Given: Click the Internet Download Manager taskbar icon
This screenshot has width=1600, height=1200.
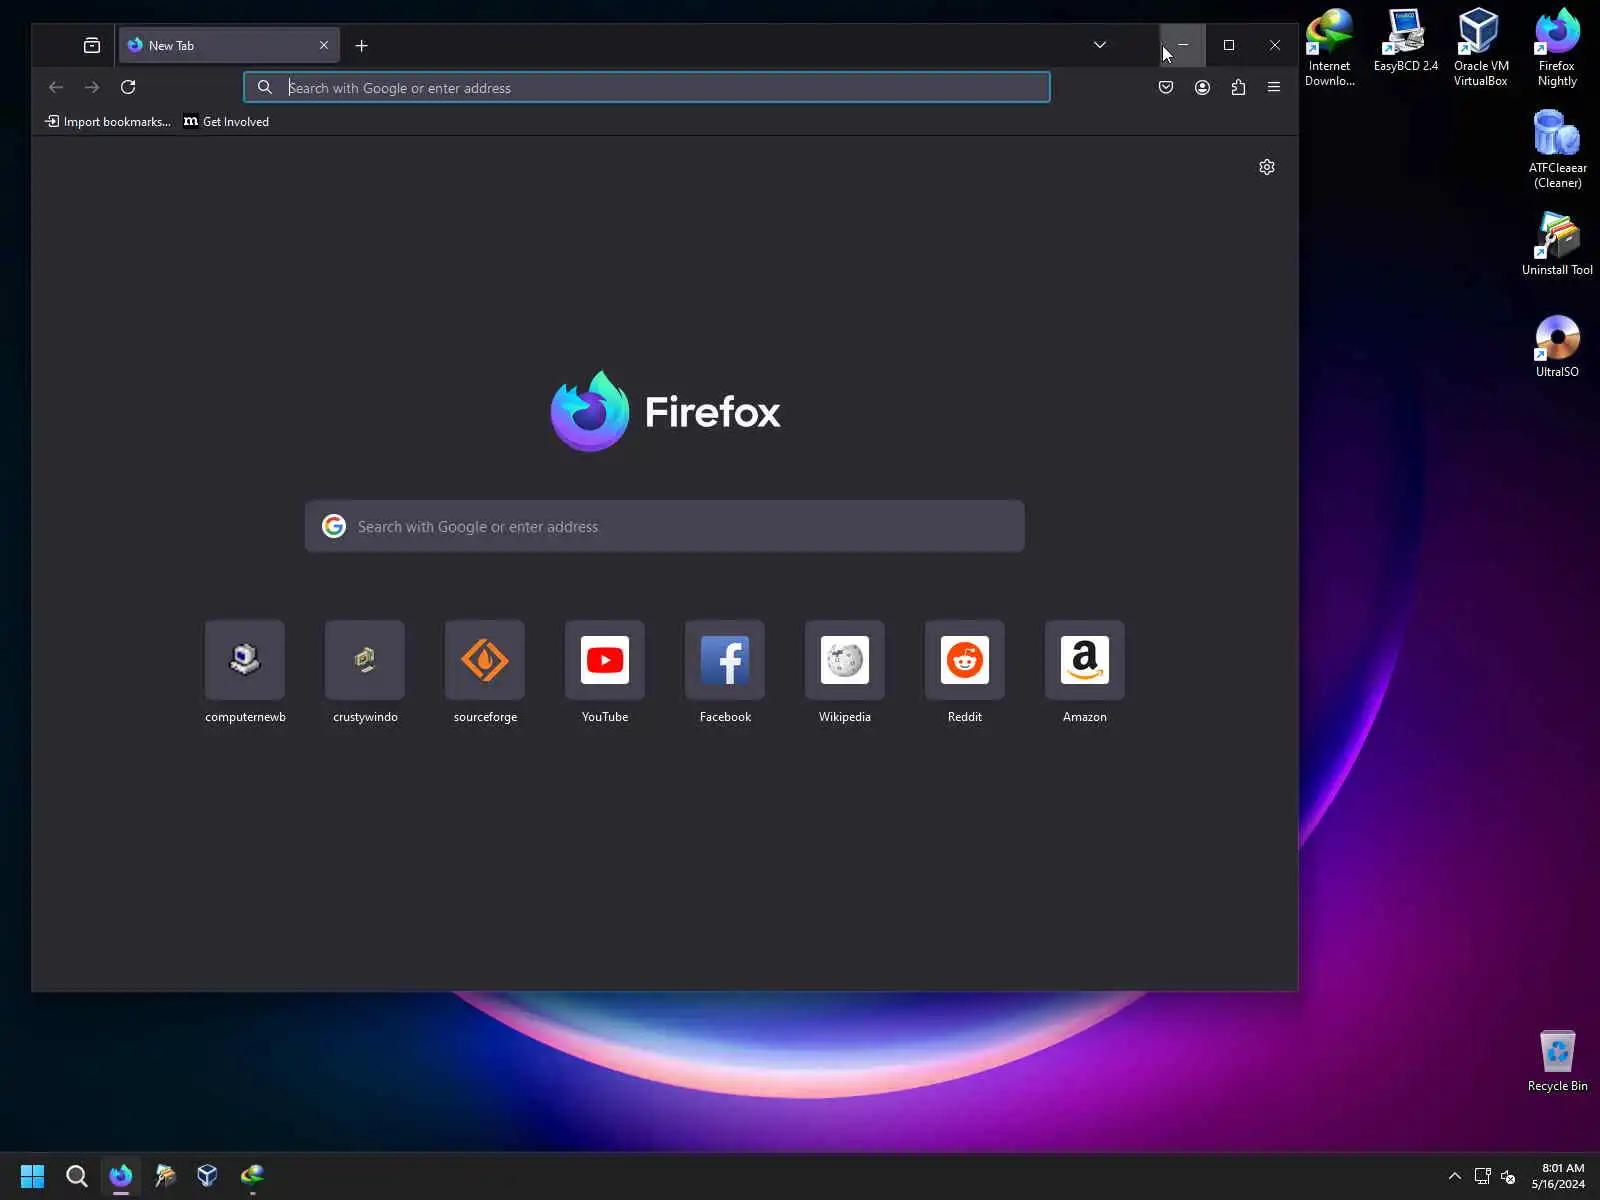Looking at the screenshot, I should (x=252, y=1176).
